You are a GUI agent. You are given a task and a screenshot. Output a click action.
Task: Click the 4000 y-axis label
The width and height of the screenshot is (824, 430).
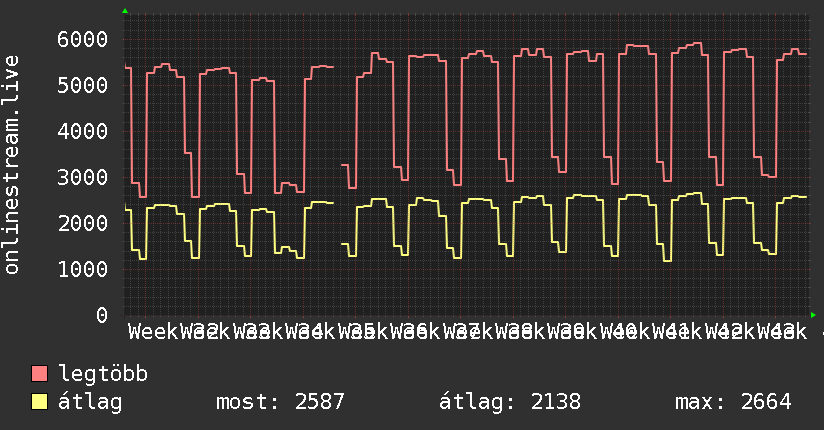pyautogui.click(x=83, y=131)
